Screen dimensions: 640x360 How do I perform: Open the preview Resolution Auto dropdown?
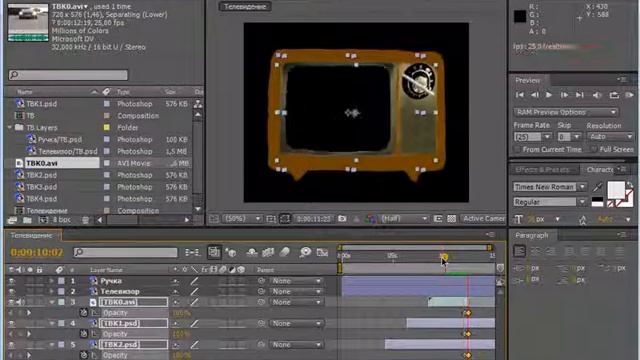coord(610,136)
